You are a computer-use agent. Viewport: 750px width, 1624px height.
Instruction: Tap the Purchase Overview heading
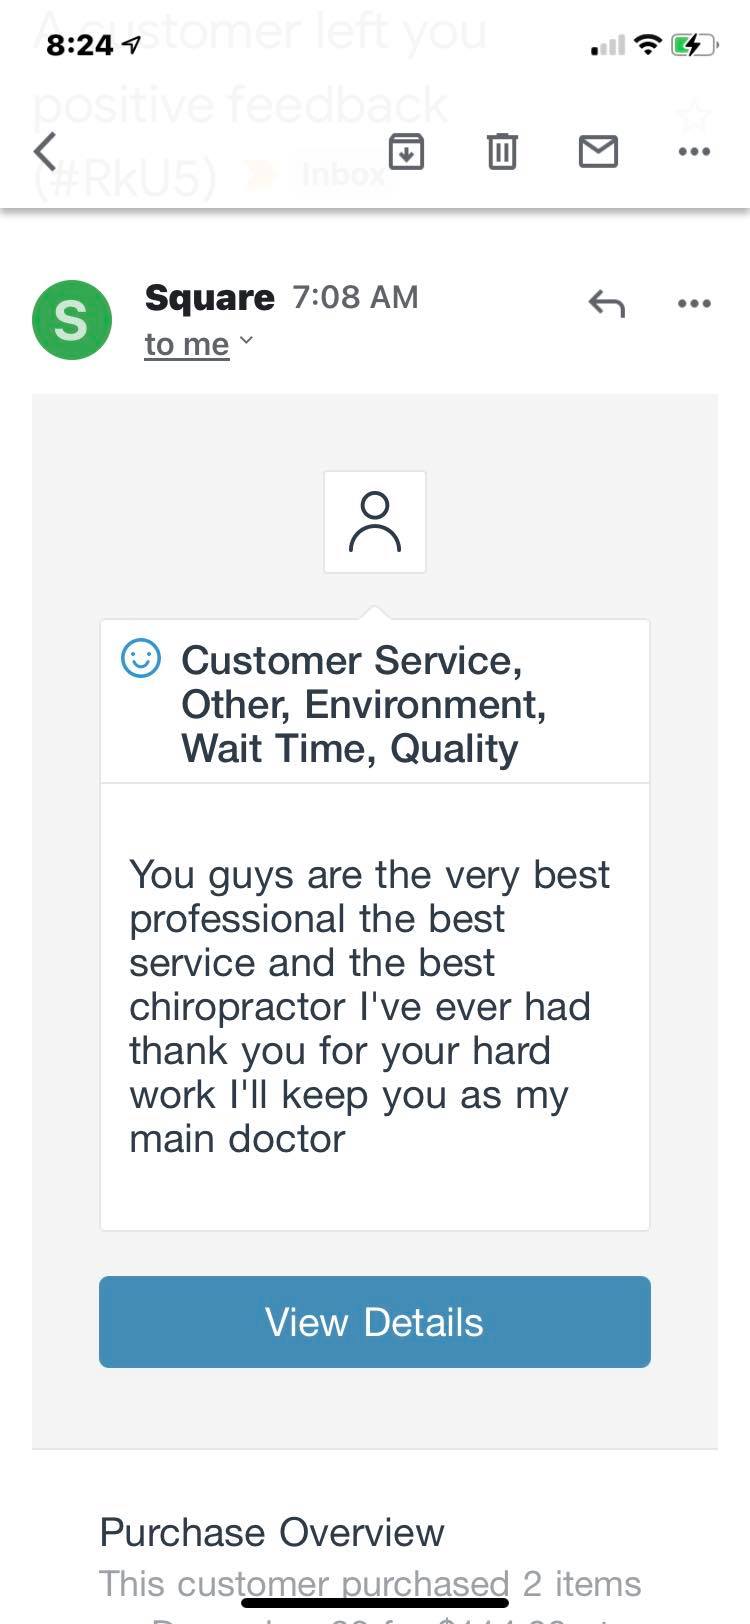[272, 1532]
